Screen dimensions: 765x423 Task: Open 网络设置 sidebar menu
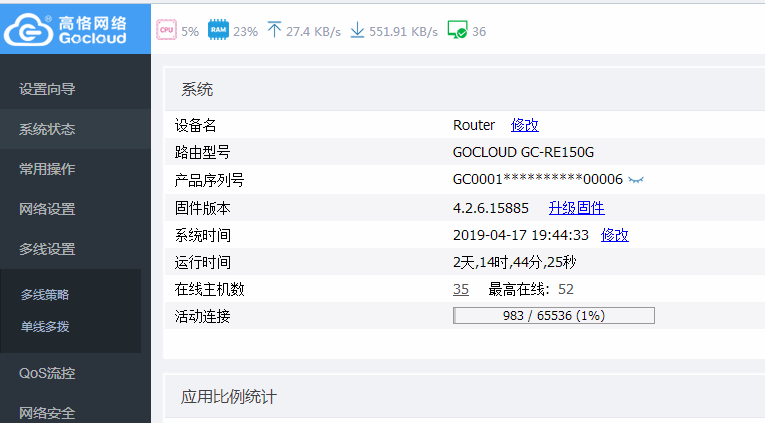click(x=47, y=209)
